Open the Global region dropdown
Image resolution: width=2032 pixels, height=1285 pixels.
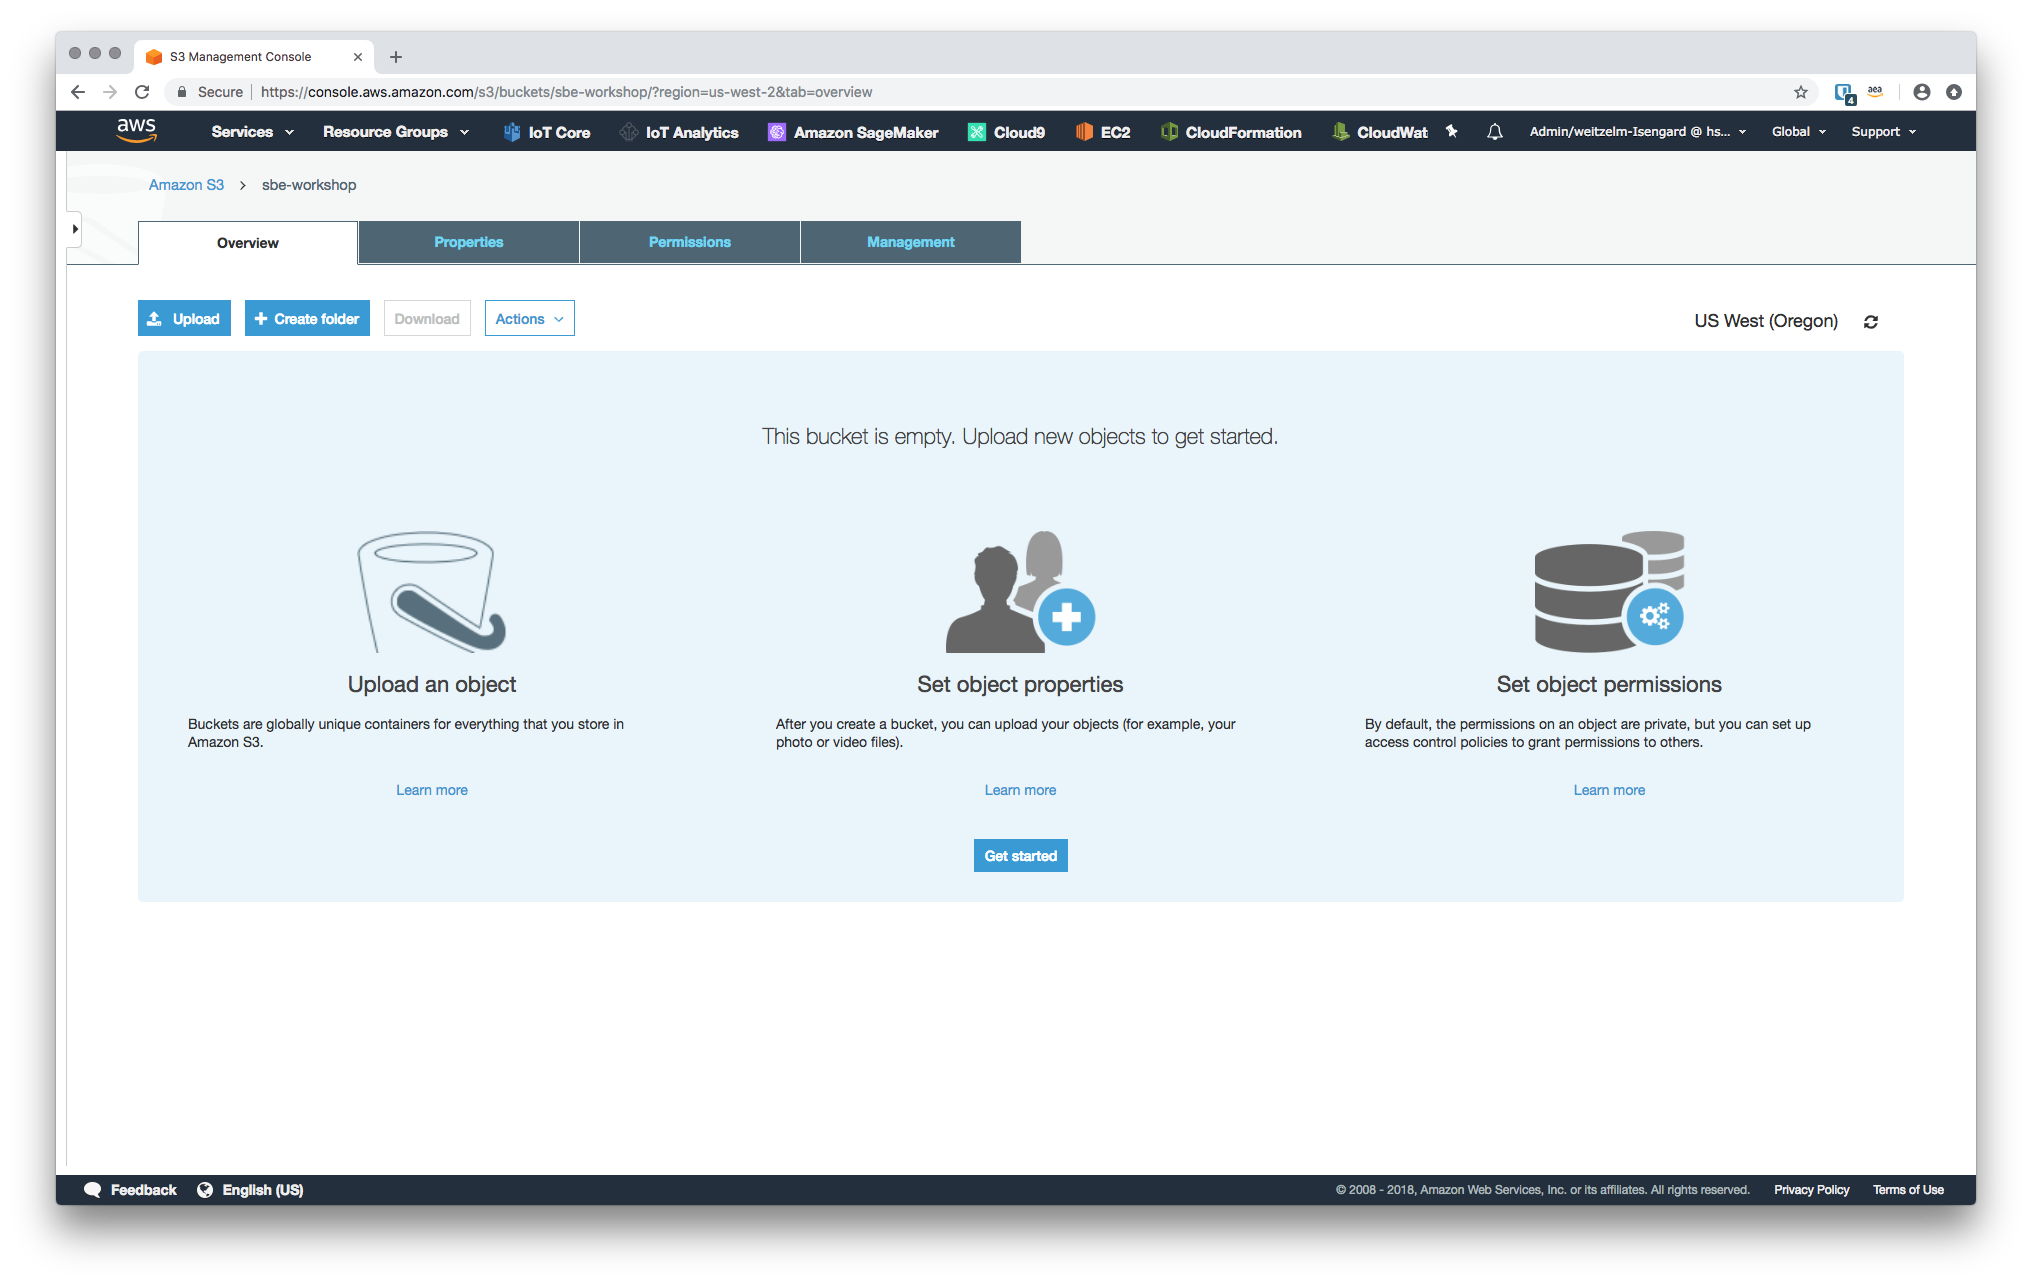(1799, 132)
